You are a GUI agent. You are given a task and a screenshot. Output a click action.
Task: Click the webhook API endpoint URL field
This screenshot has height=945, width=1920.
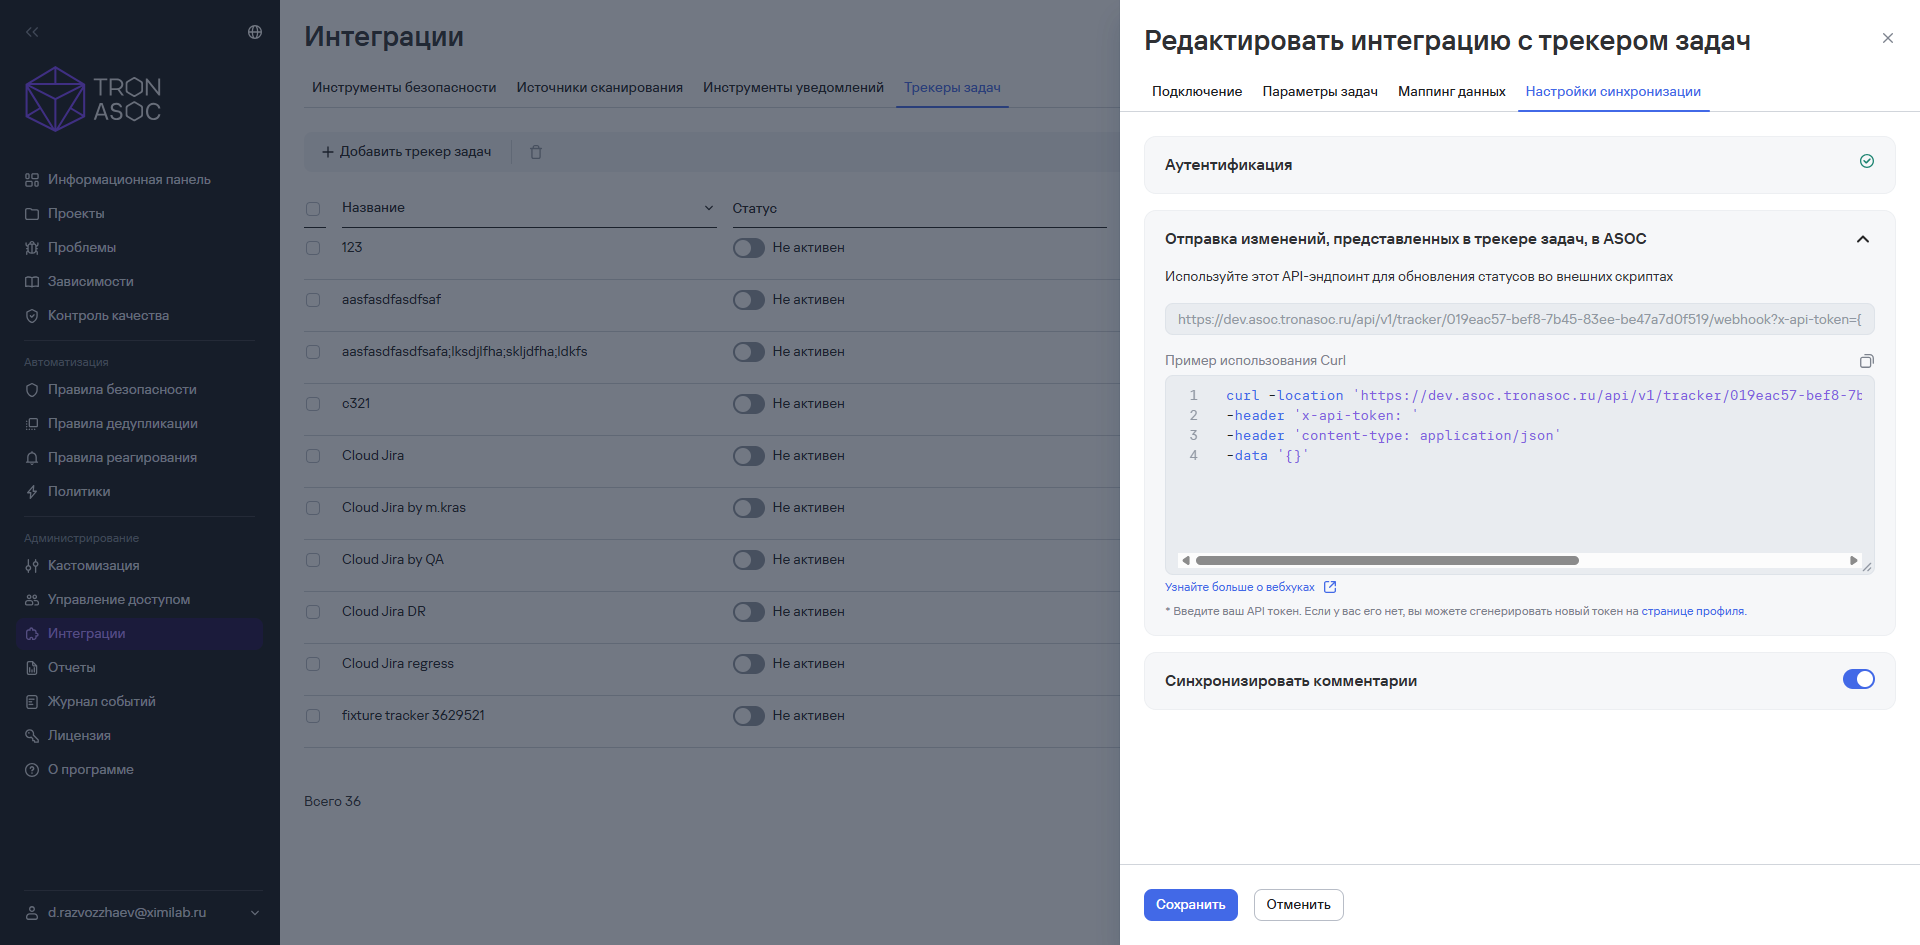tap(1519, 320)
